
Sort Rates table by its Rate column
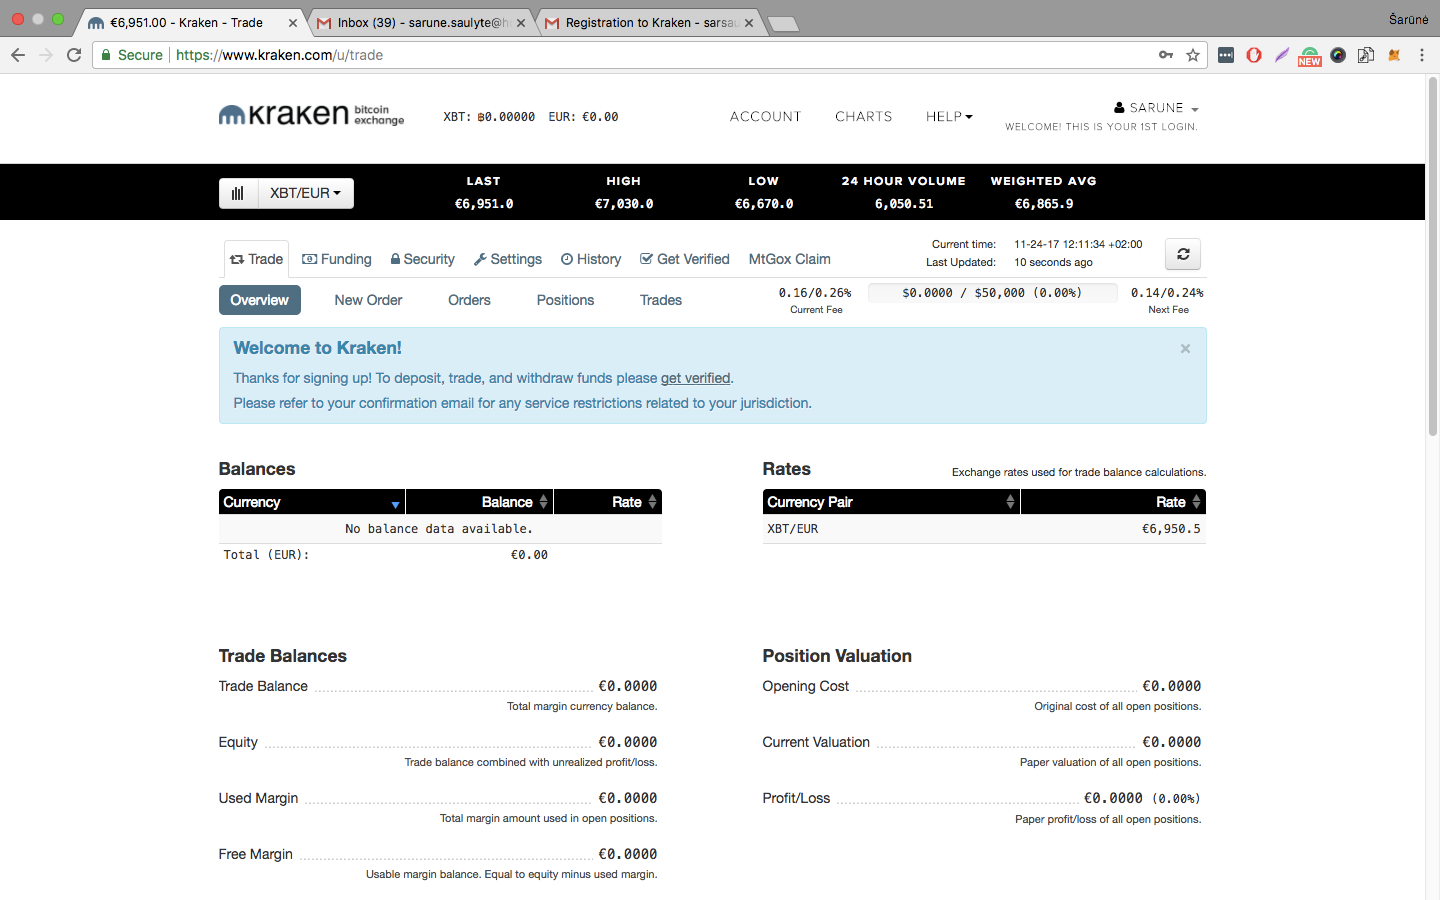click(1113, 502)
